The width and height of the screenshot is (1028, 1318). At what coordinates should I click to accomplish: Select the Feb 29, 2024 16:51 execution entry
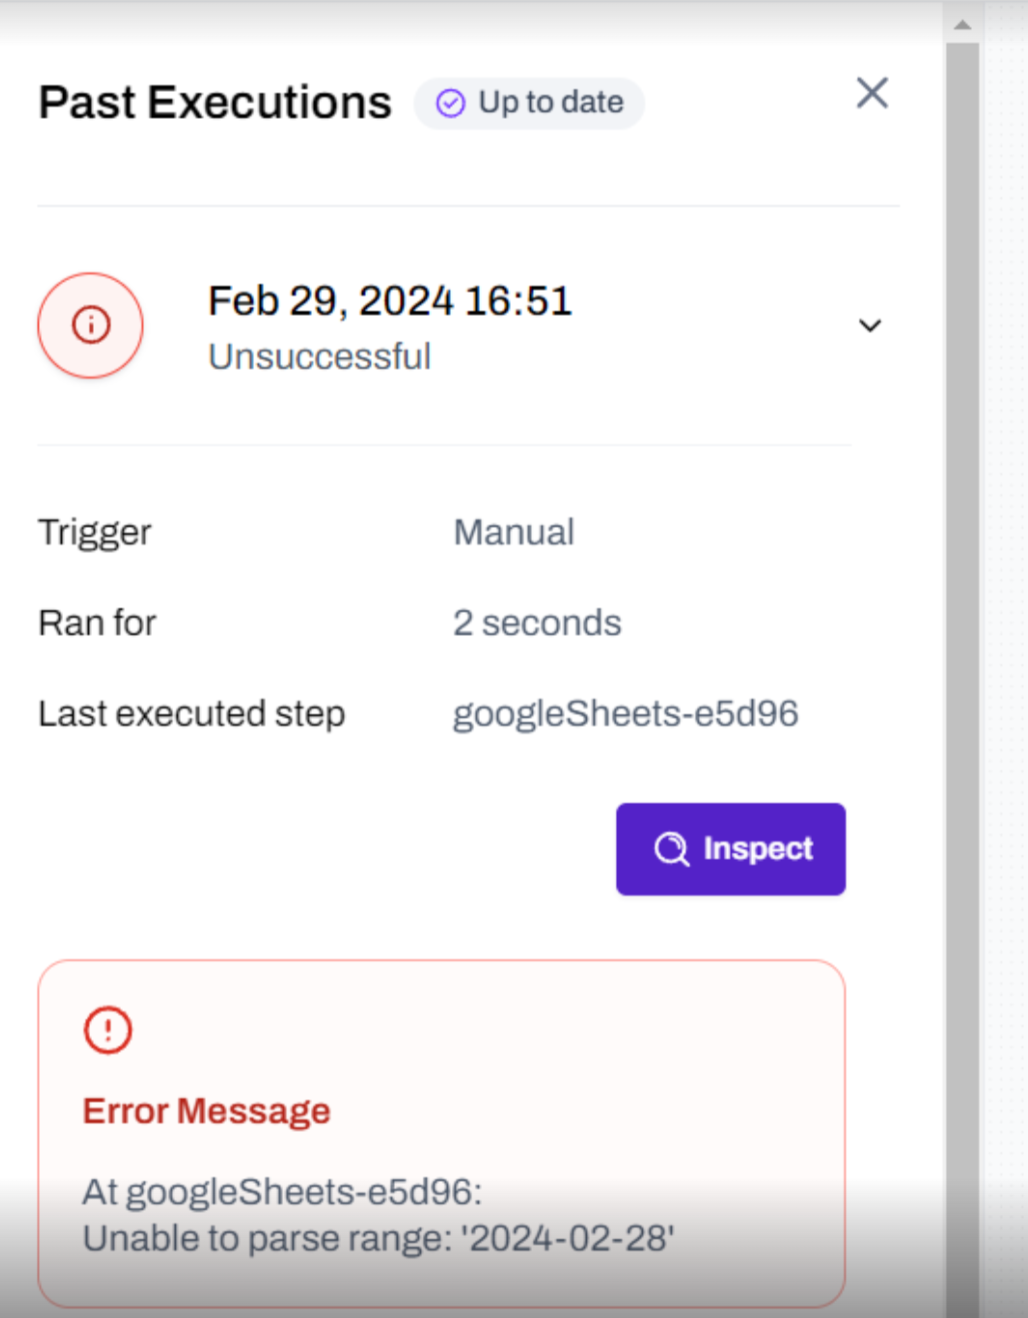click(389, 301)
